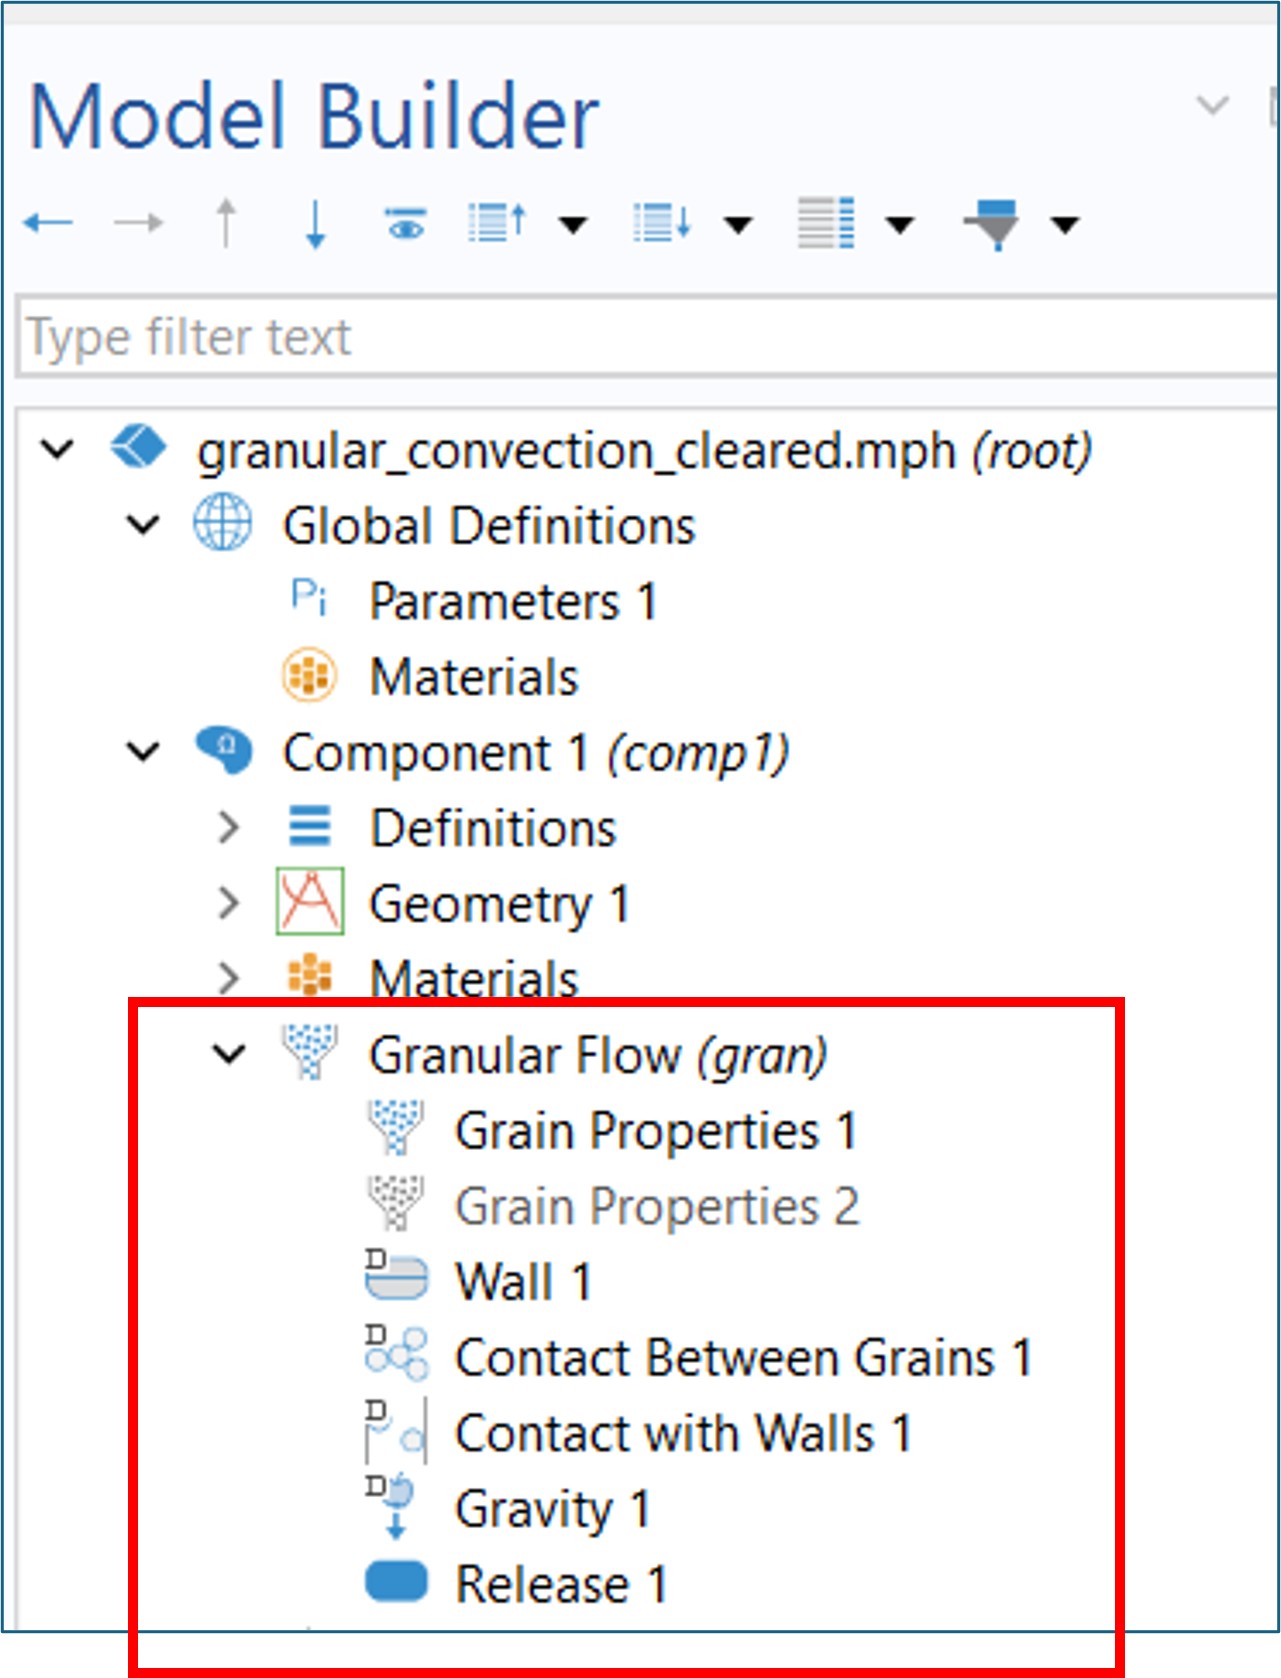Select the Release 1 node

click(560, 1584)
